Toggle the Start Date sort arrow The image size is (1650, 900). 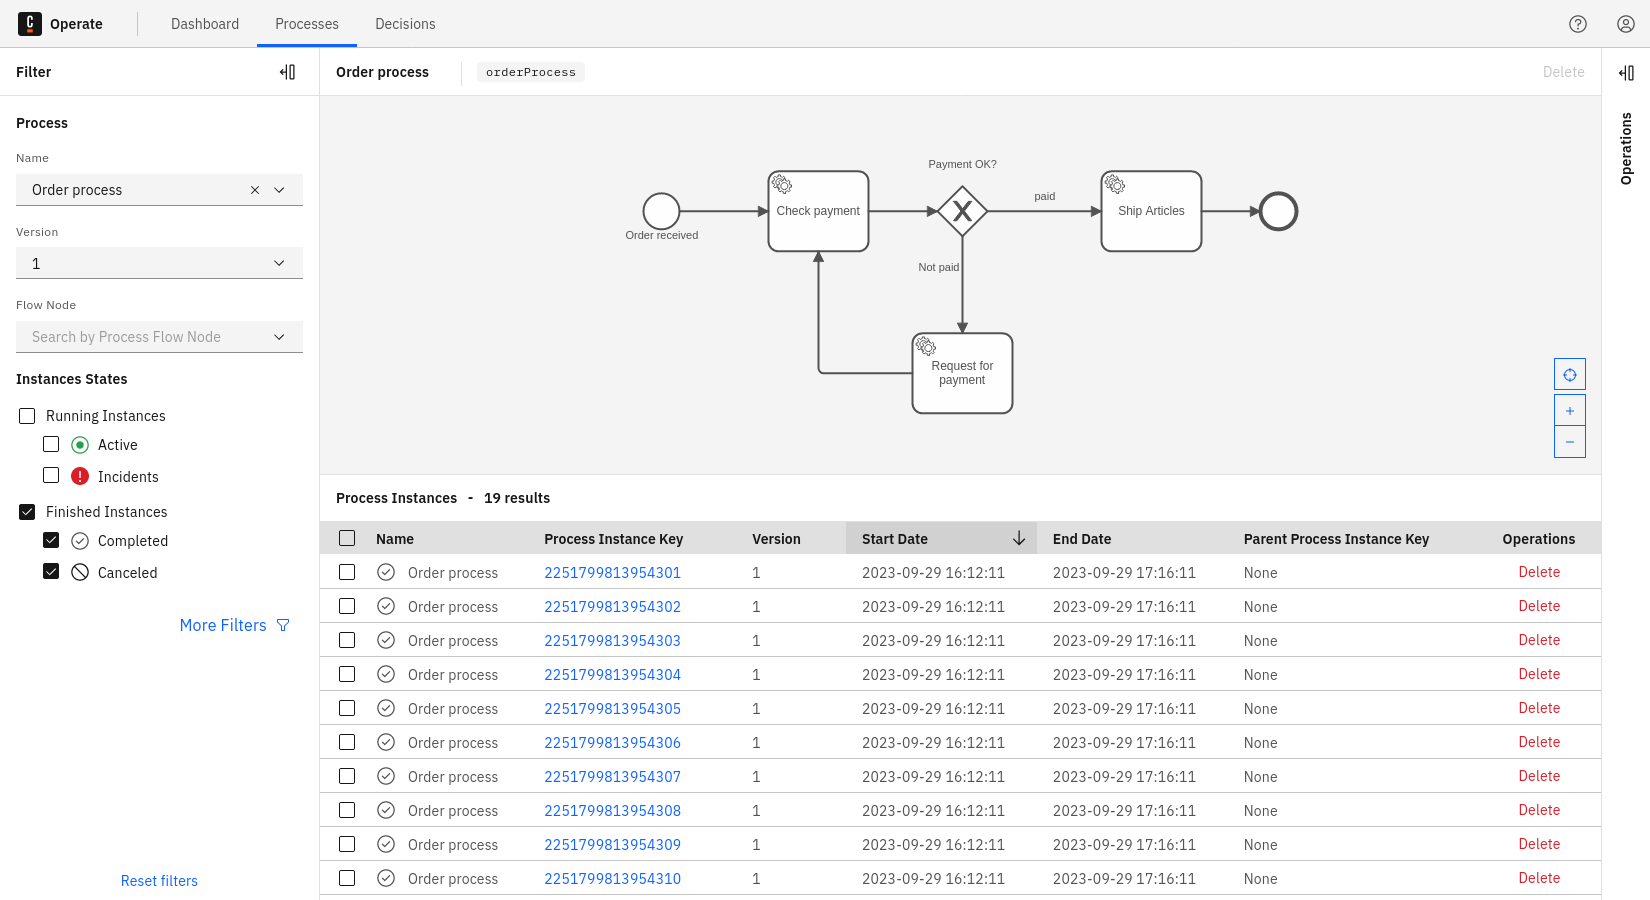pos(1019,538)
